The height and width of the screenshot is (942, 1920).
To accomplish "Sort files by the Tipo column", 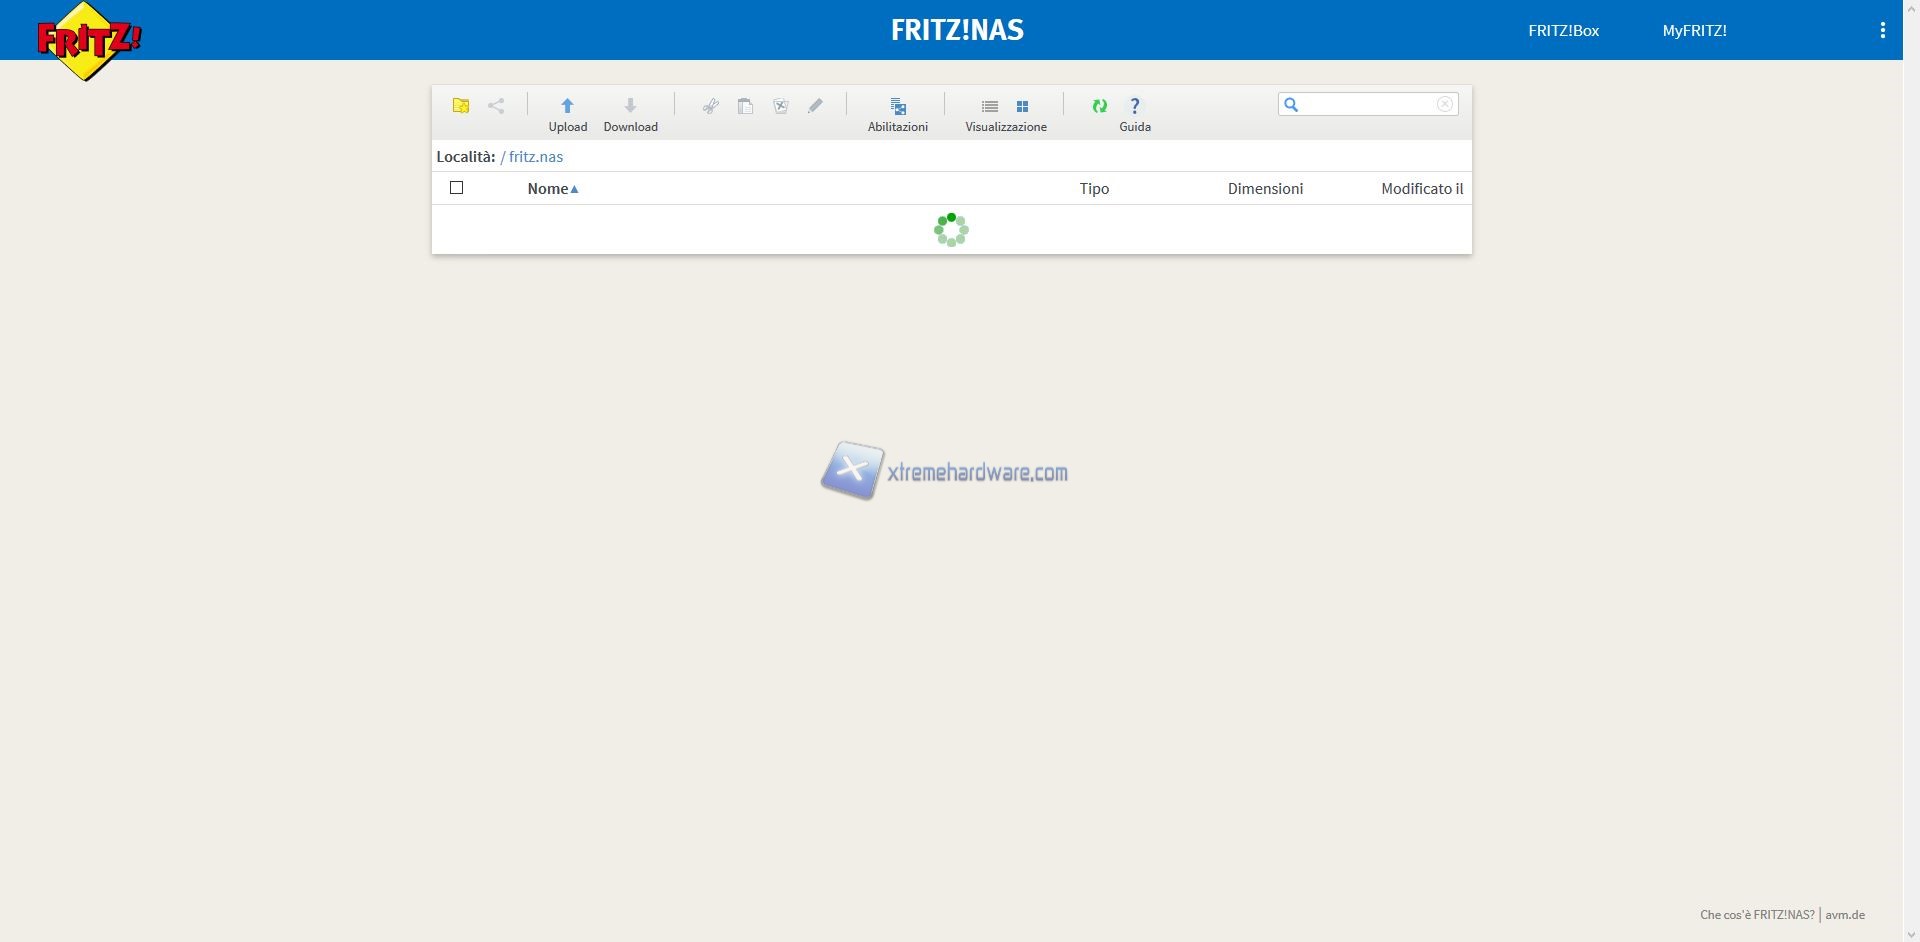I will pyautogui.click(x=1094, y=189).
